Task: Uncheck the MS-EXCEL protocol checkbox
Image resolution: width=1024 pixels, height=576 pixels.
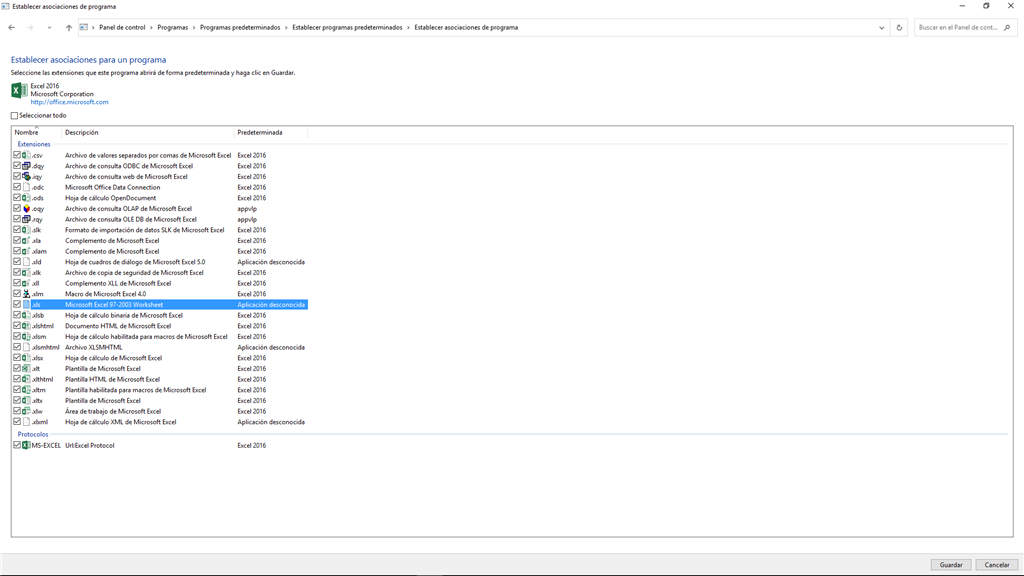Action: pyautogui.click(x=17, y=445)
